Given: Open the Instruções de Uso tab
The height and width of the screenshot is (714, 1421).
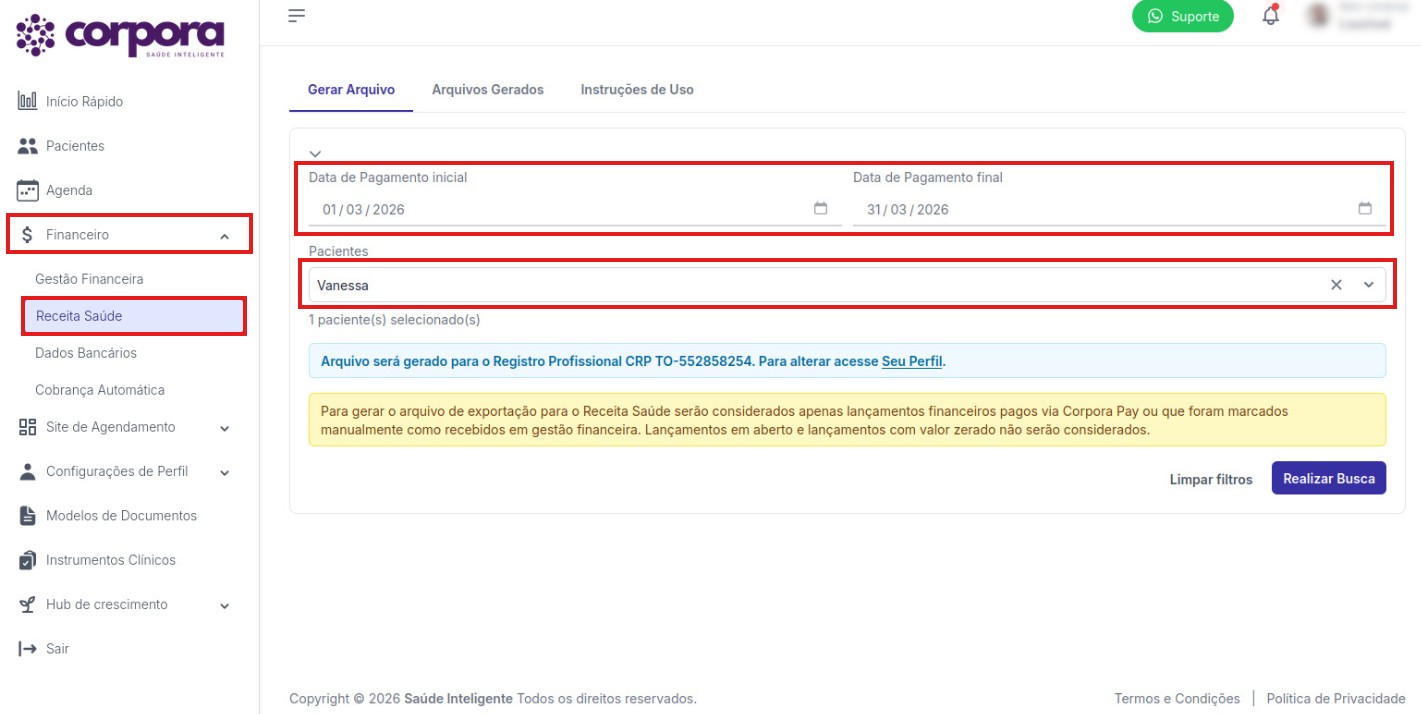Looking at the screenshot, I should point(636,90).
